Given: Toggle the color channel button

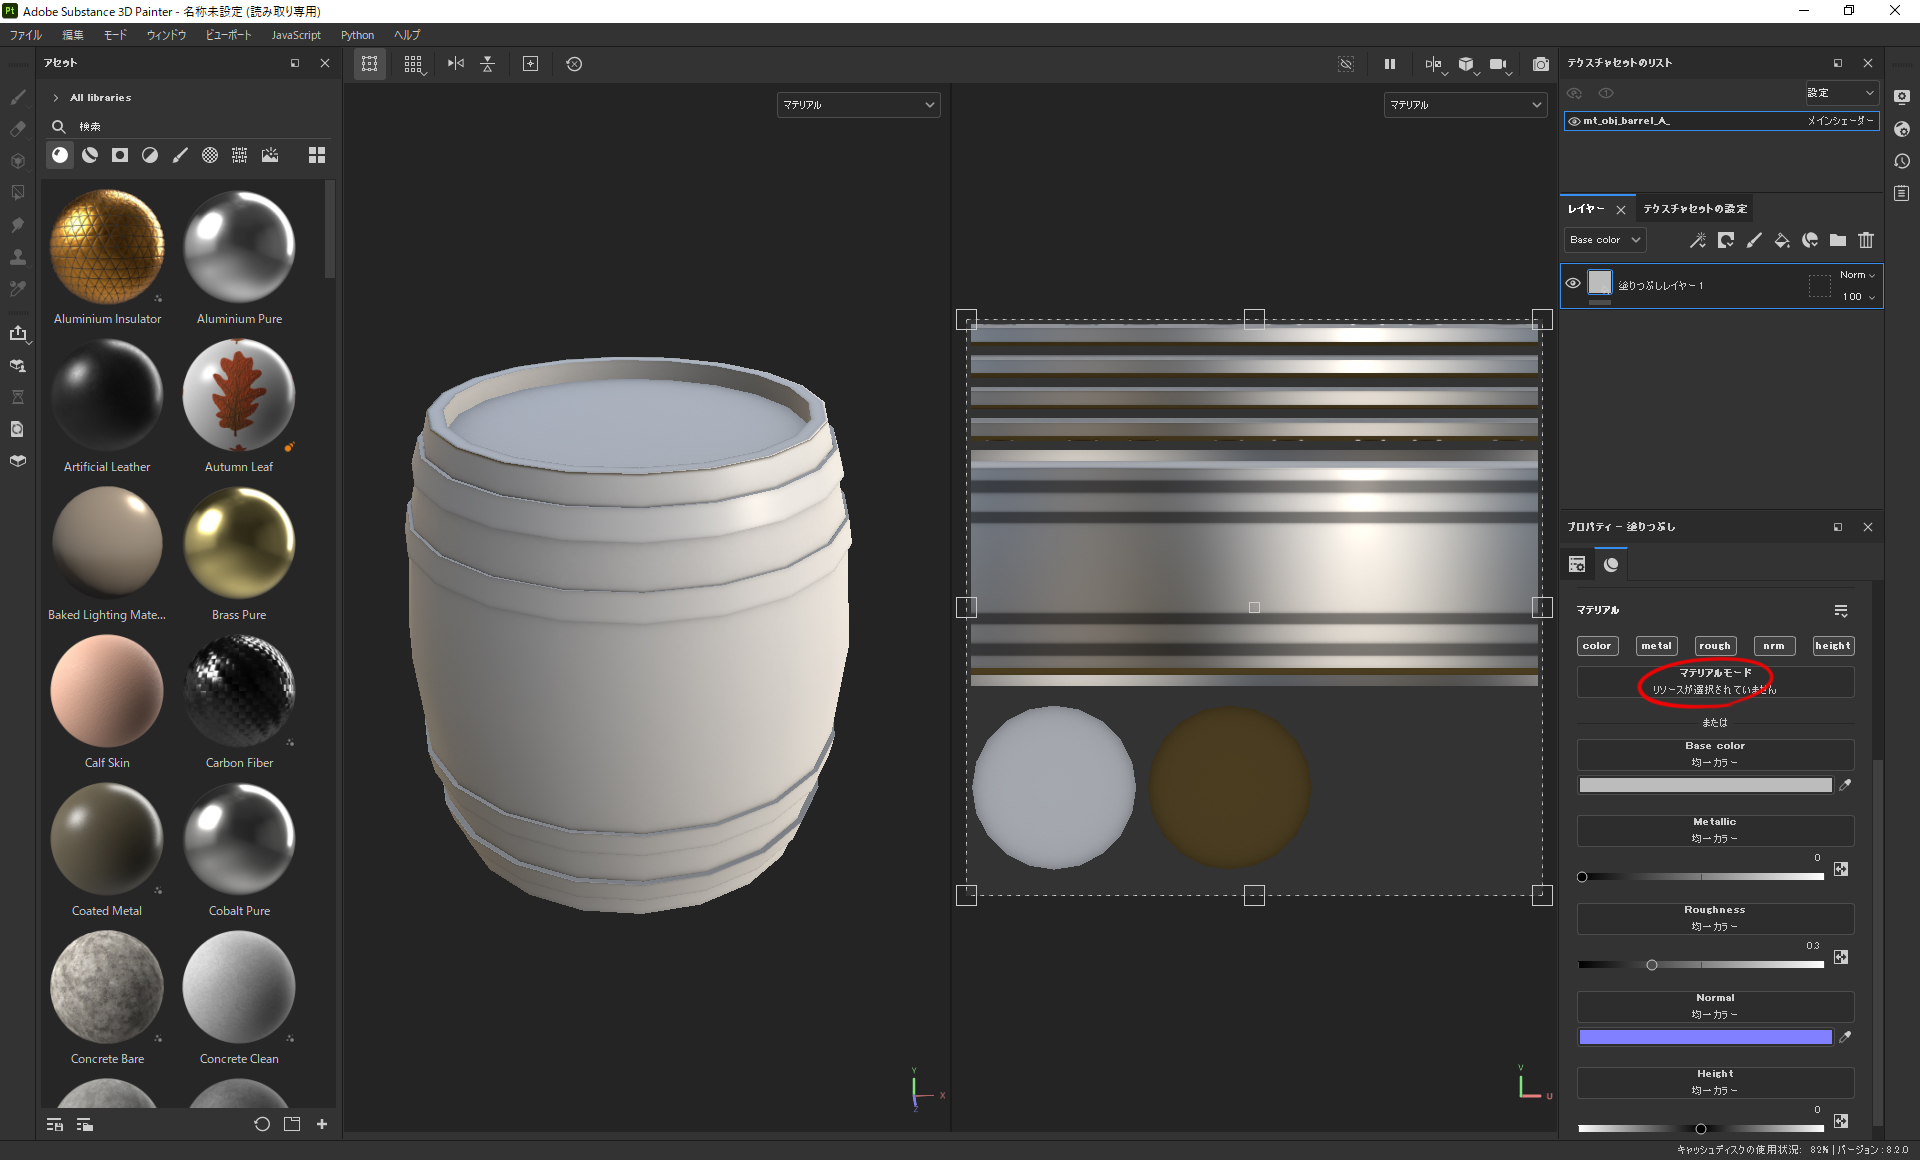Looking at the screenshot, I should coord(1597,646).
